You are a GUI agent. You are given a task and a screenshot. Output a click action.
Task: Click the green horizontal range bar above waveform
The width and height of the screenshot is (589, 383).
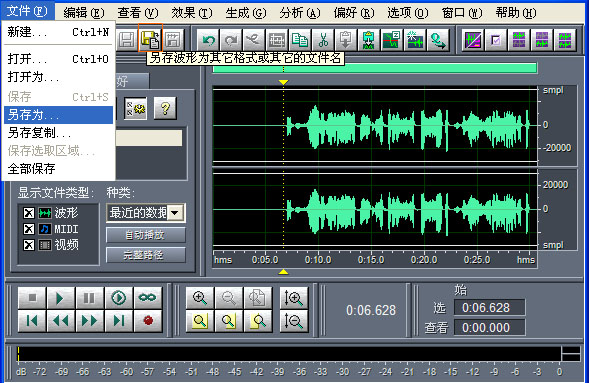(375, 68)
